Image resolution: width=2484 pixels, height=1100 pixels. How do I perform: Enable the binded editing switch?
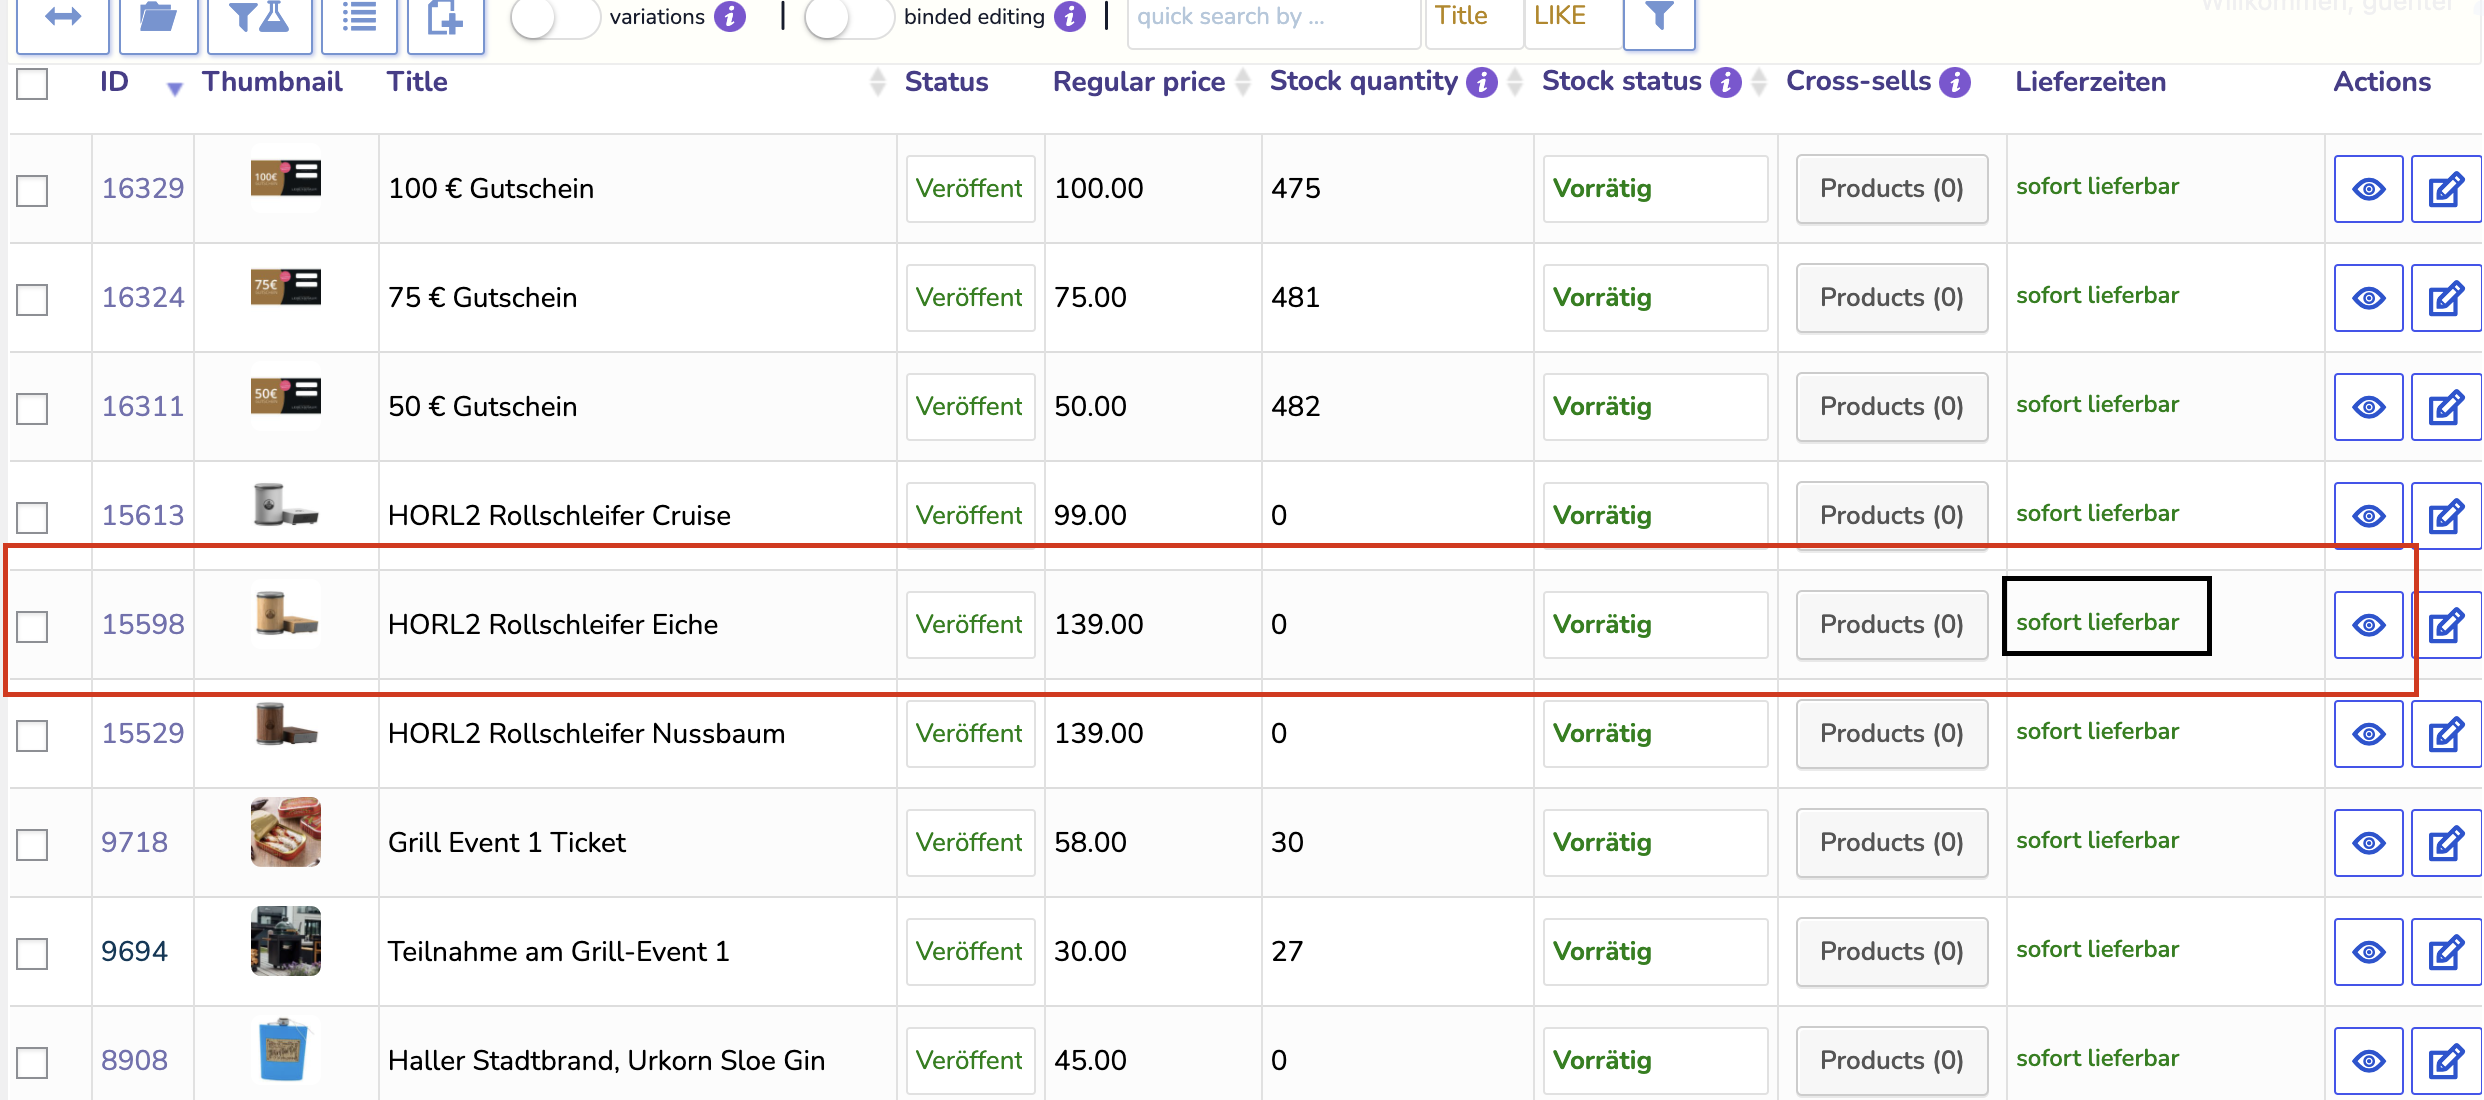point(848,17)
